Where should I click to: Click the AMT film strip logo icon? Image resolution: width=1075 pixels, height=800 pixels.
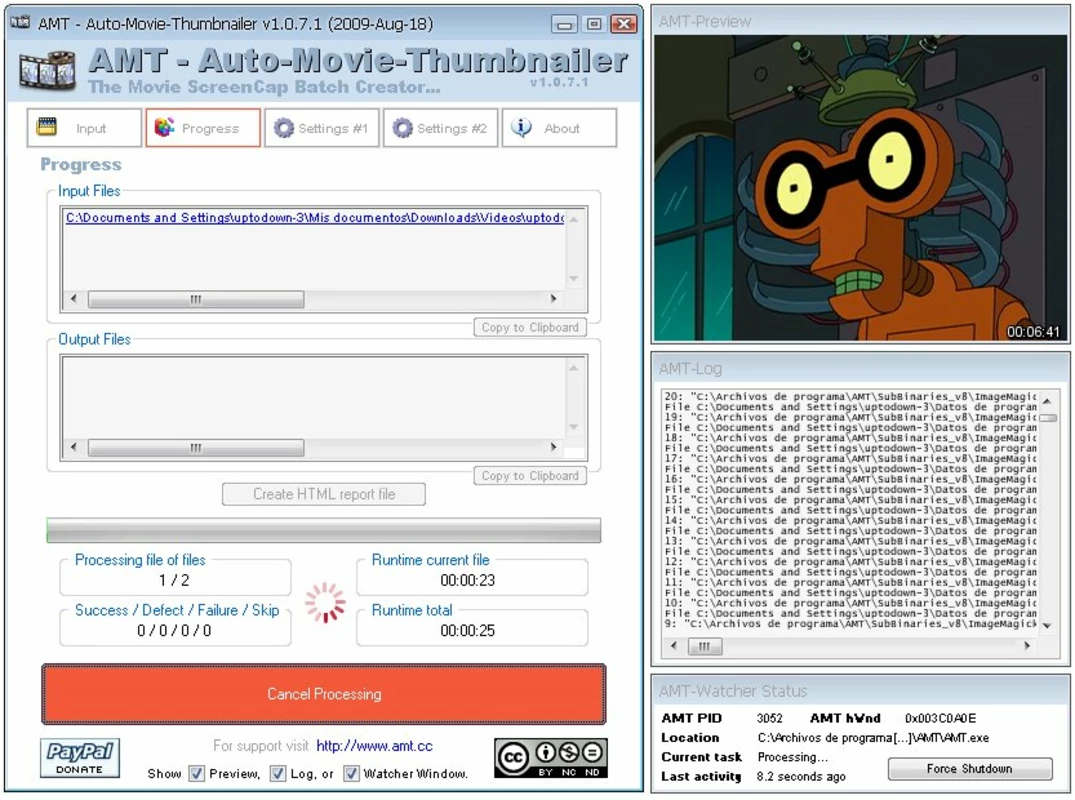(x=47, y=69)
